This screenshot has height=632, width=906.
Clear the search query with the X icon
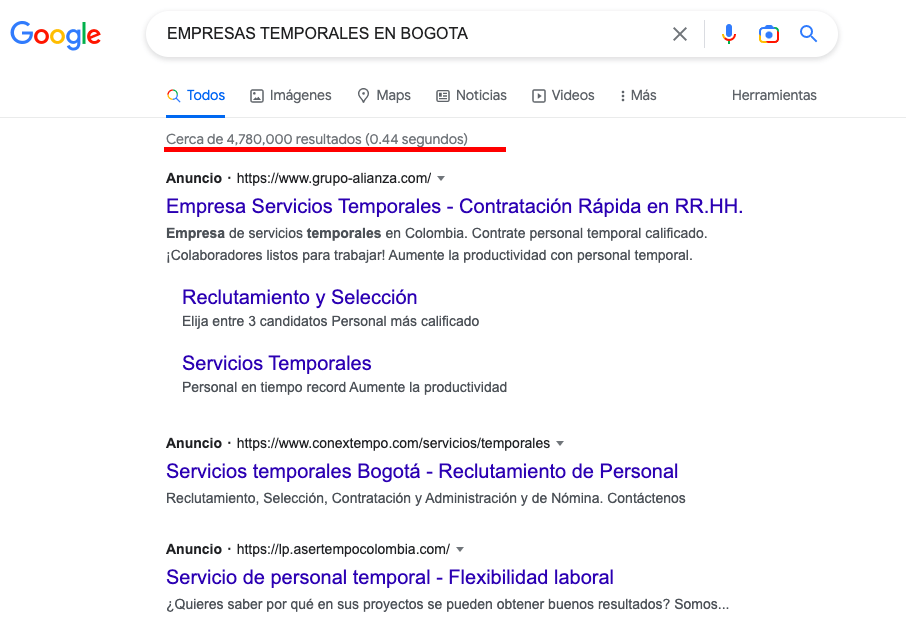click(680, 34)
